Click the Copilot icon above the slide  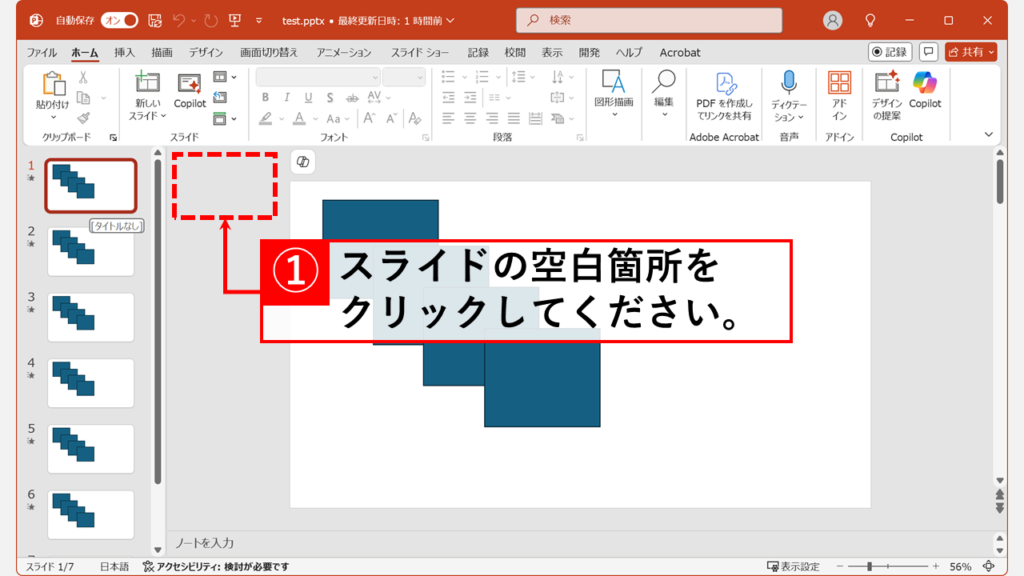point(302,161)
